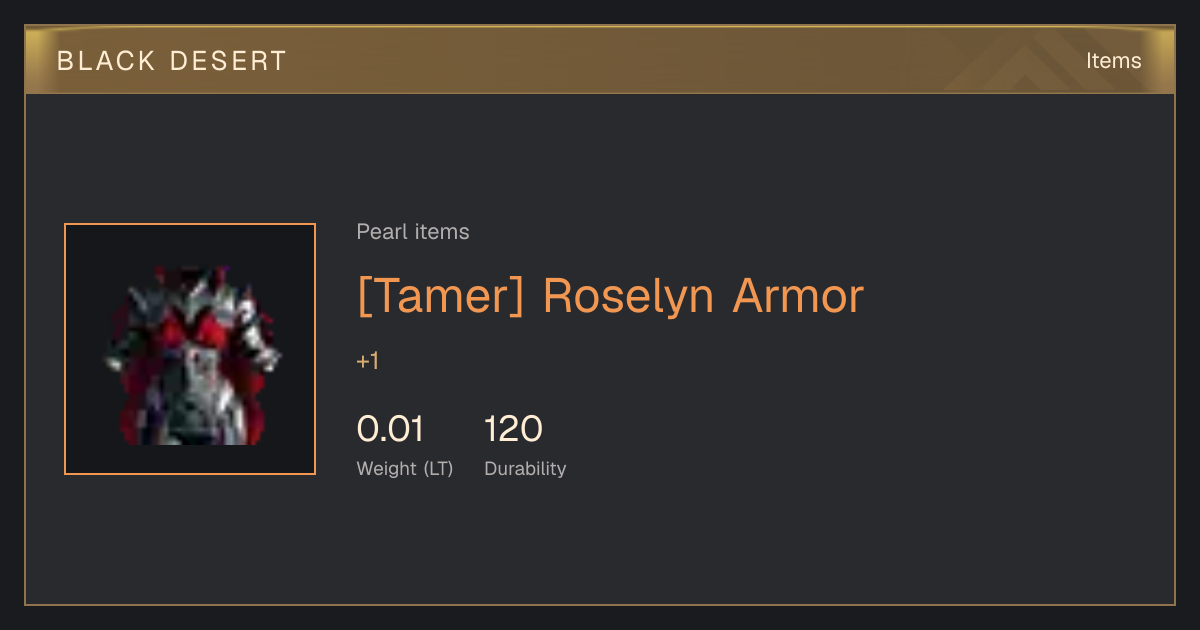1200x630 pixels.
Task: Click the 120 durability value
Action: 513,429
